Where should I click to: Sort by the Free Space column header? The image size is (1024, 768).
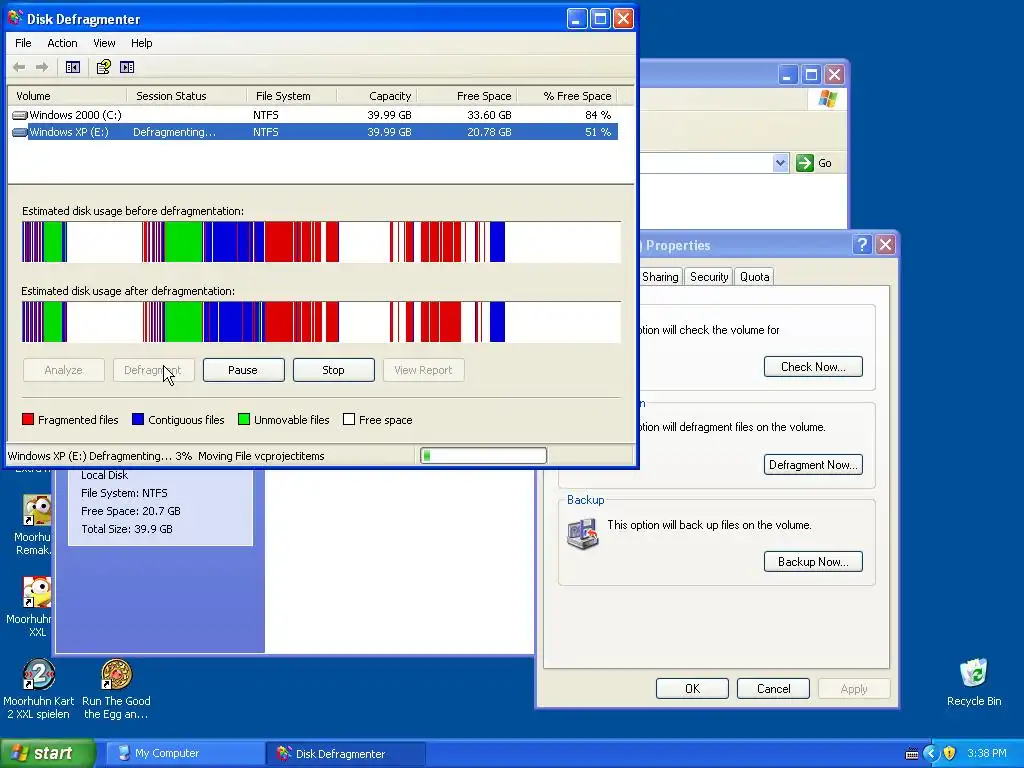[467, 96]
